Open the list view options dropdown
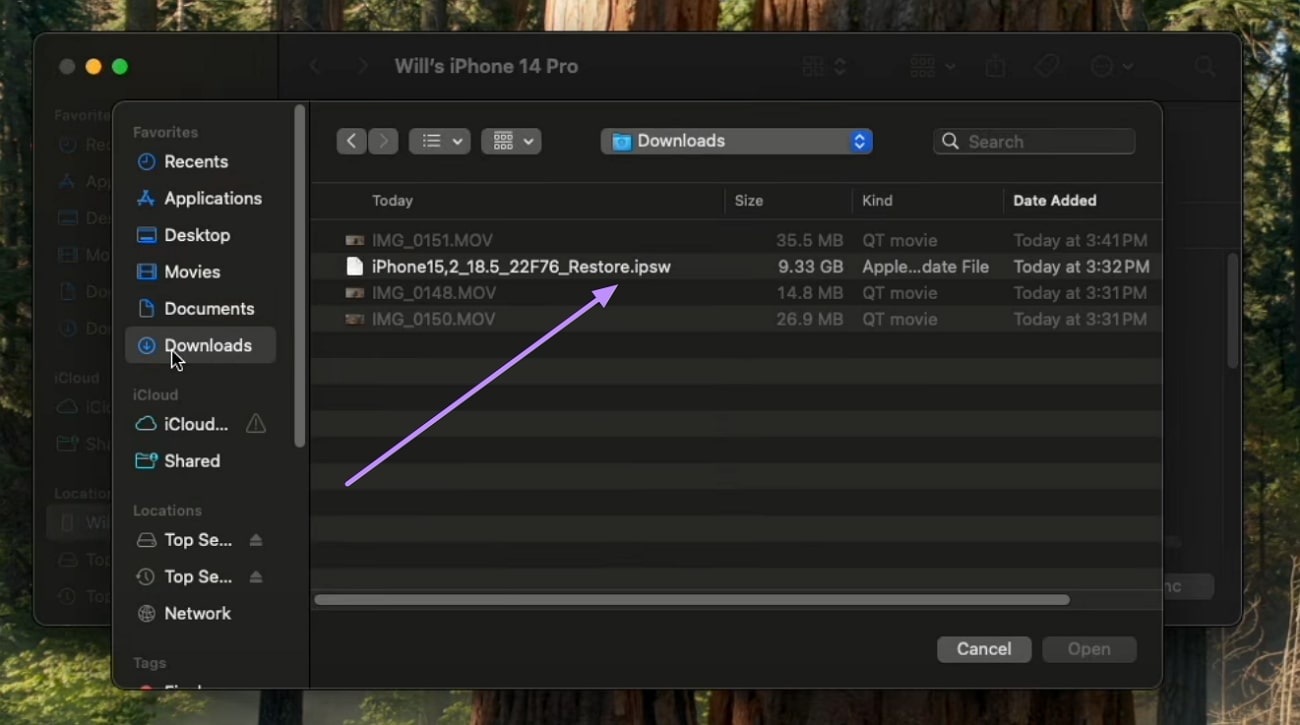This screenshot has height=725, width=1300. click(x=439, y=141)
